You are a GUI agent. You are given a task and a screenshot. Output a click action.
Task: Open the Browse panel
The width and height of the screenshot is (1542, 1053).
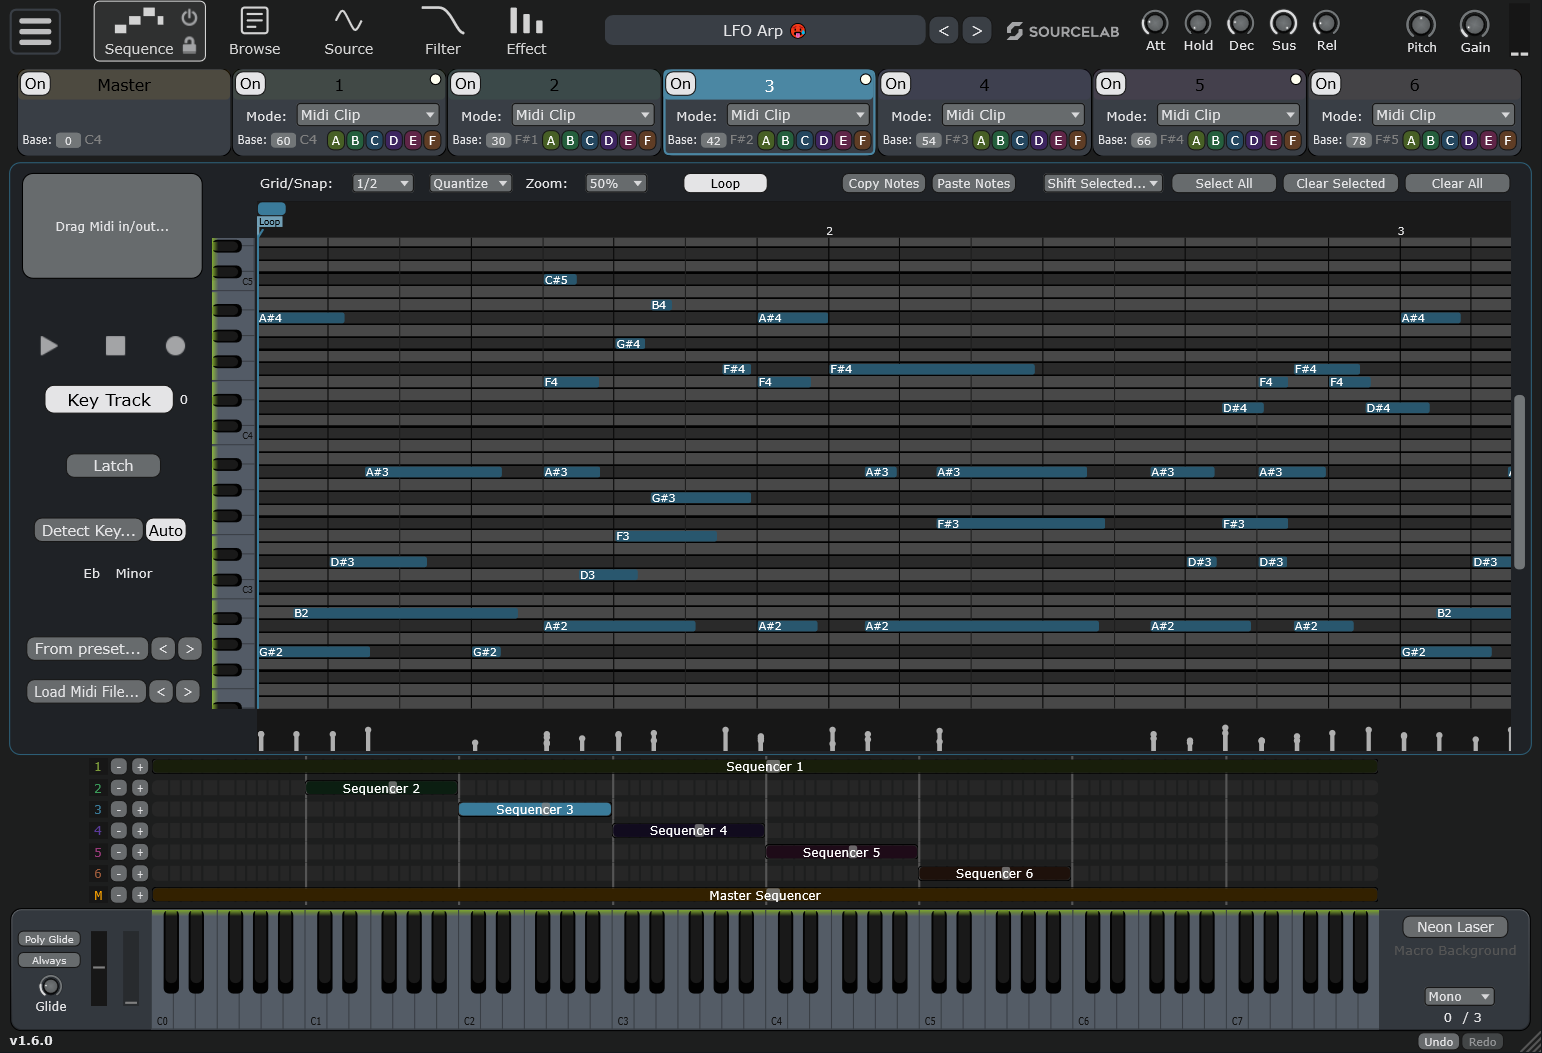(254, 31)
